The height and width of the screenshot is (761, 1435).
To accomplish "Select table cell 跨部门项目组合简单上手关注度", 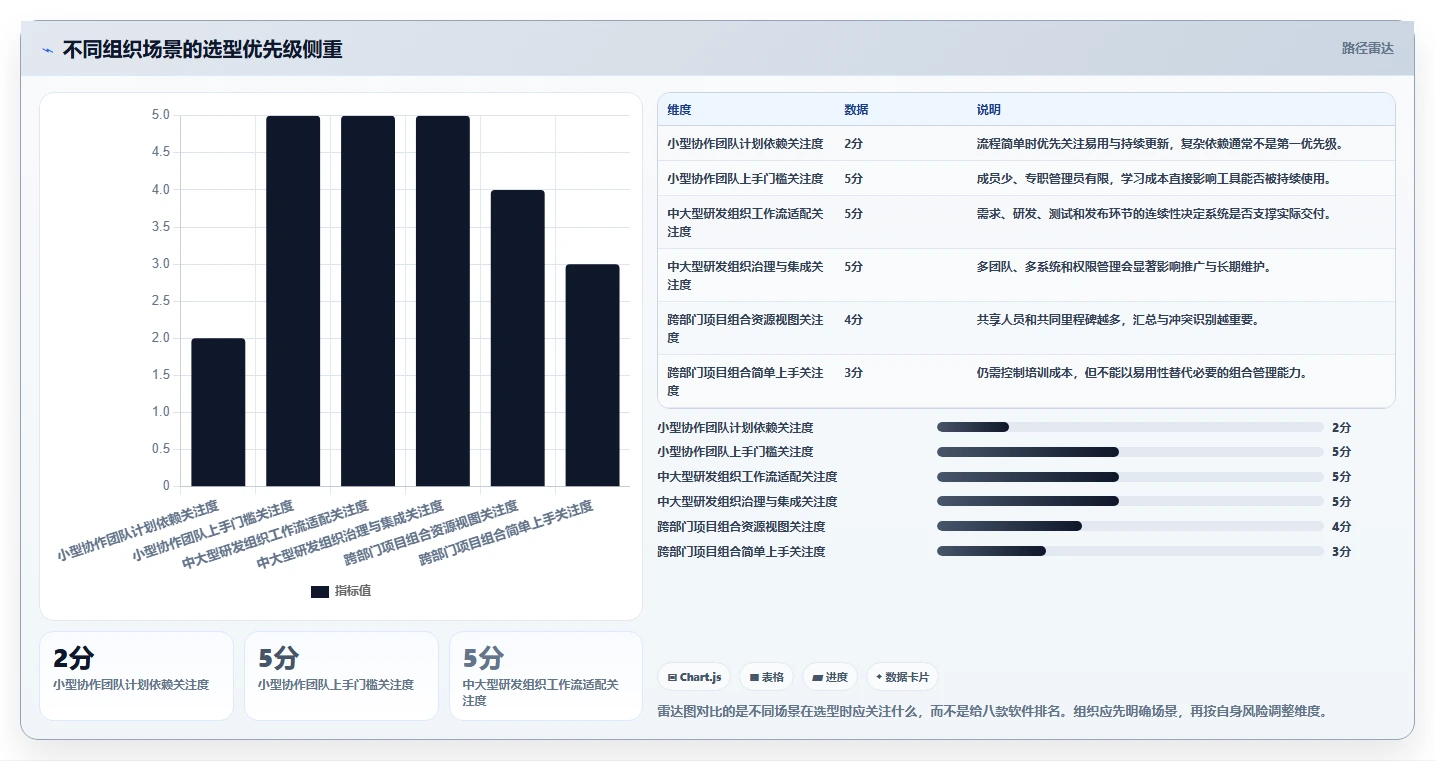I will pyautogui.click(x=745, y=382).
